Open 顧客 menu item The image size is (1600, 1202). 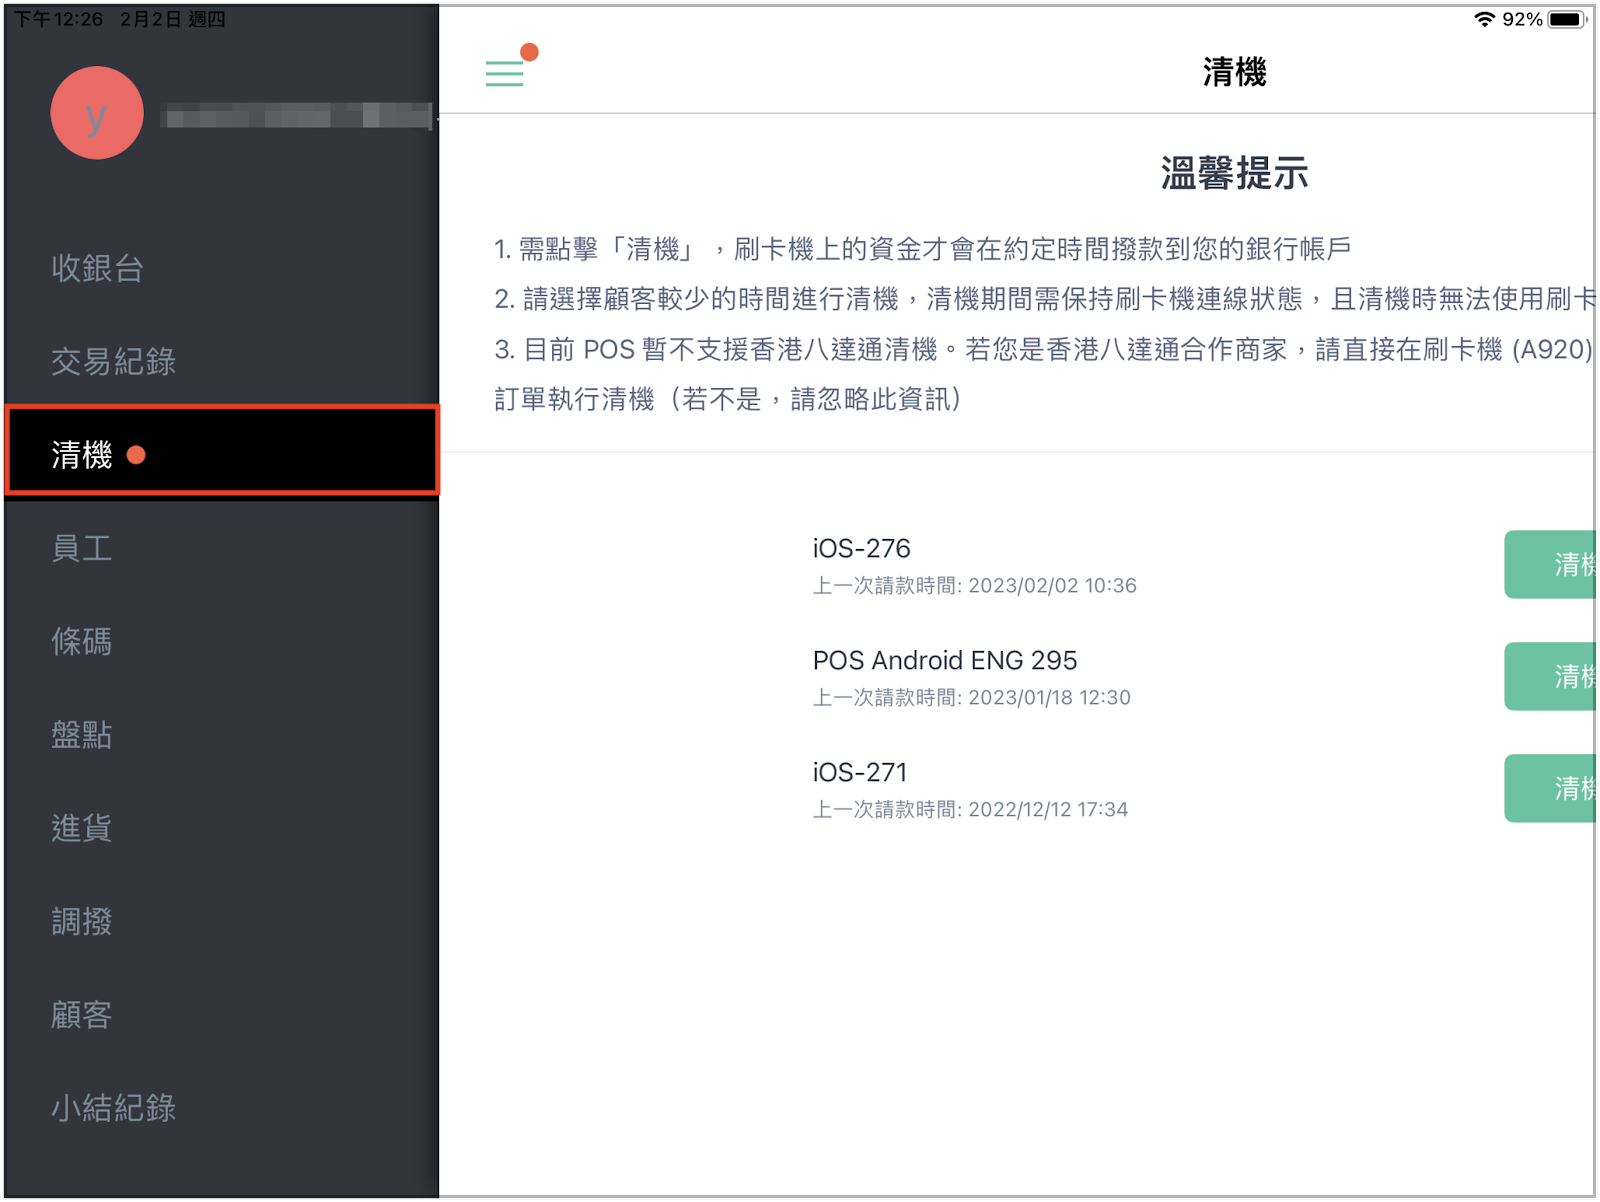(x=81, y=1015)
